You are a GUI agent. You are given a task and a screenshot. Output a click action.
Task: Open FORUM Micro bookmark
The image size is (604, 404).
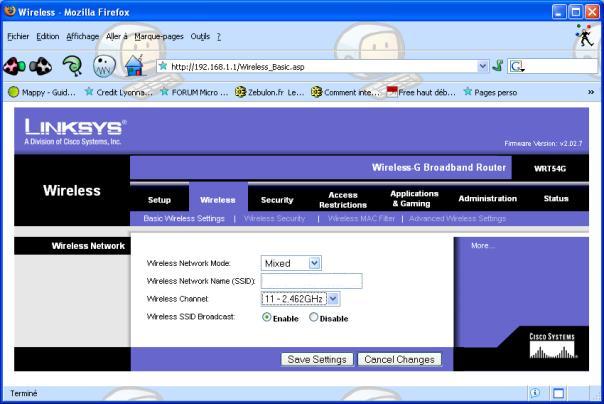194,92
